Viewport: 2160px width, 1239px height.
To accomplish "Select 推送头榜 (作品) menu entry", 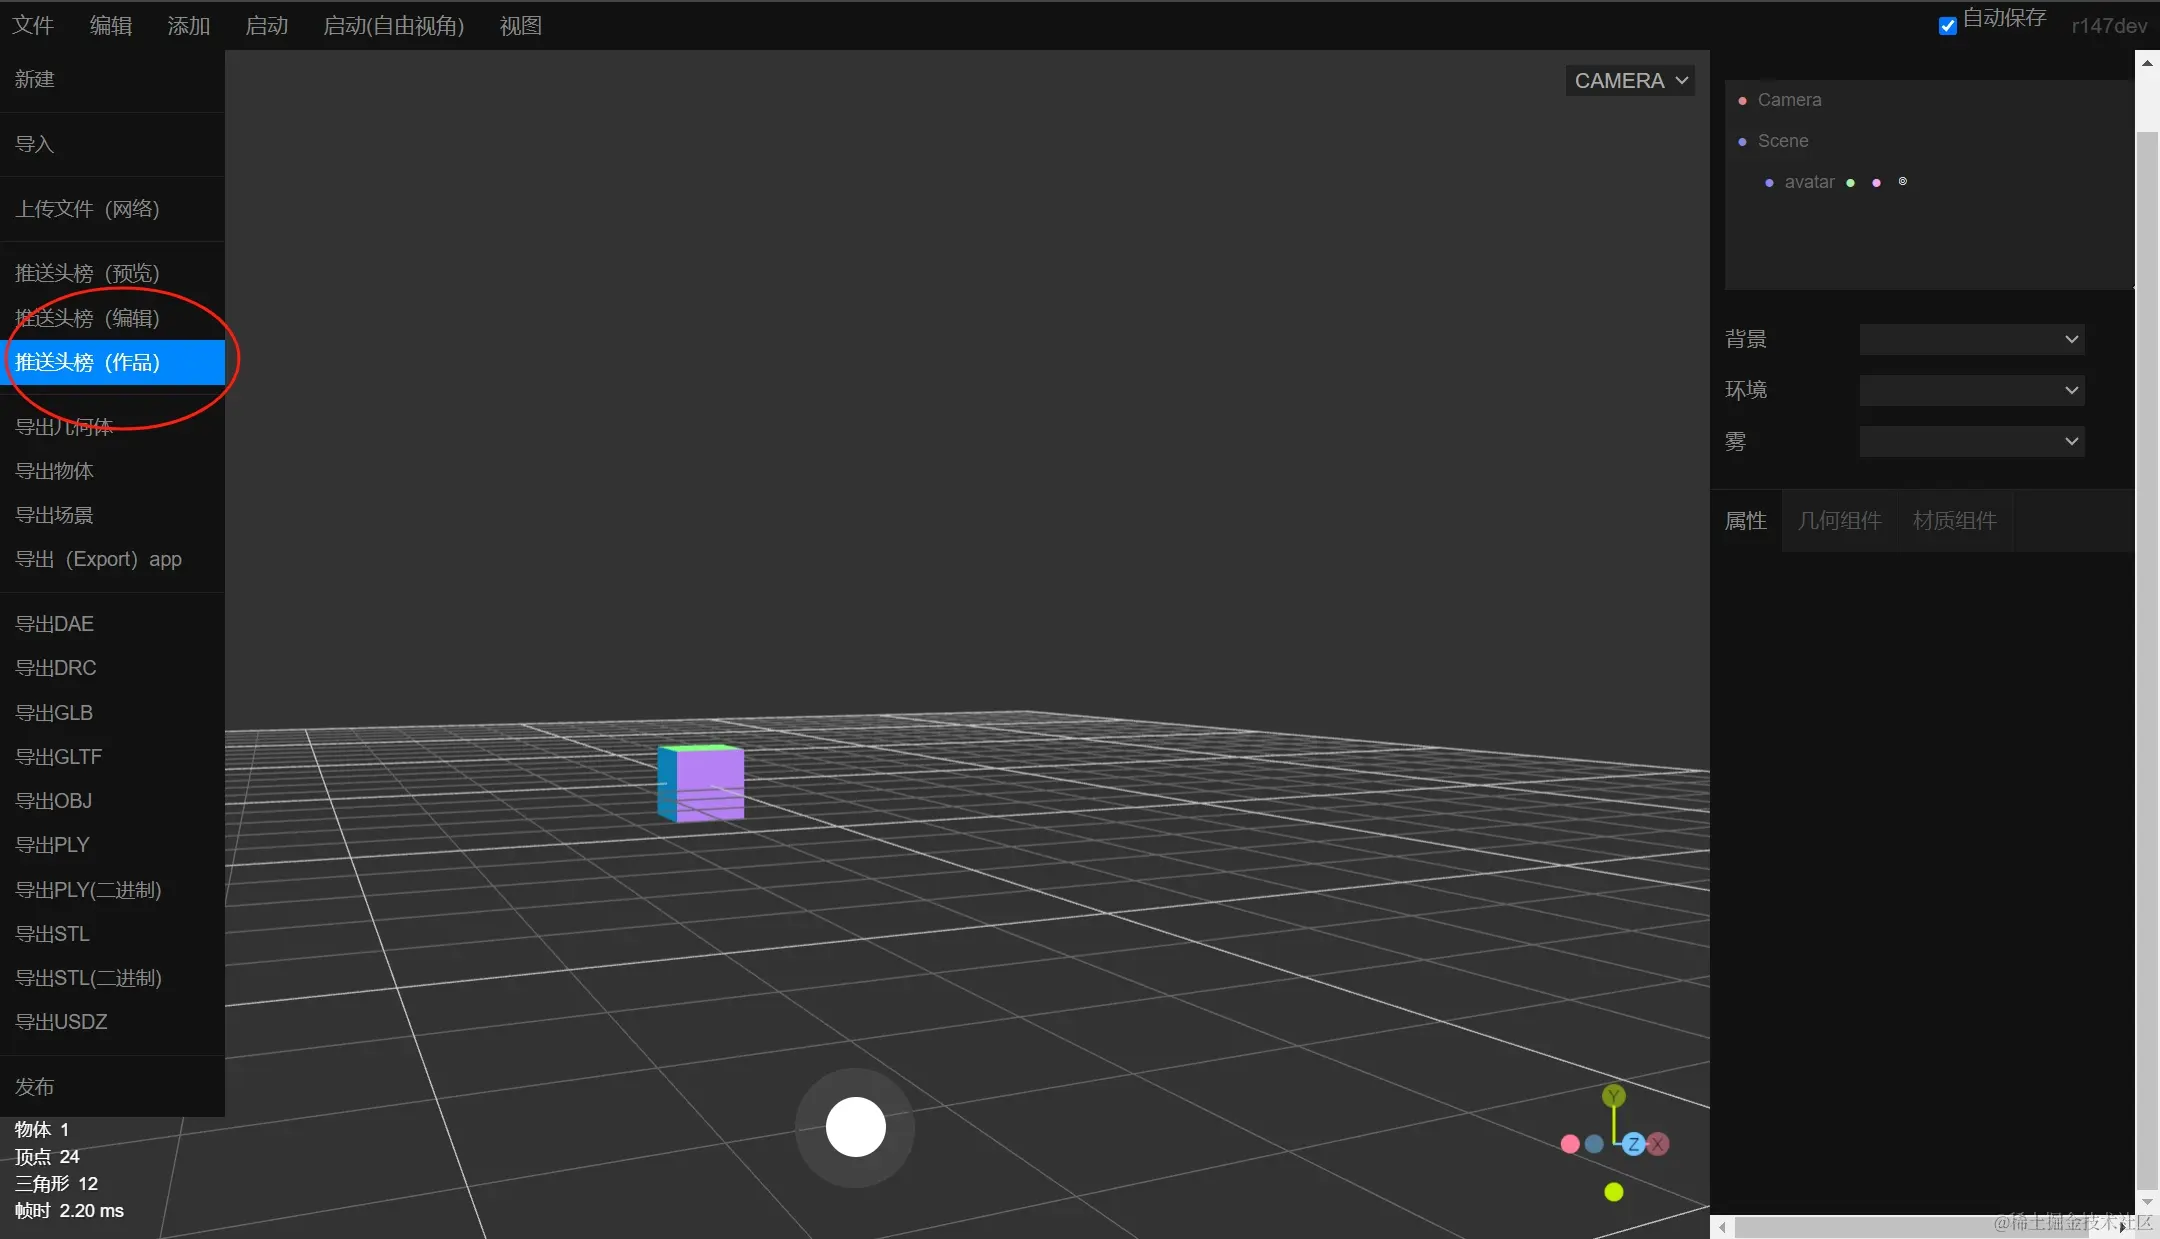I will pyautogui.click(x=88, y=363).
